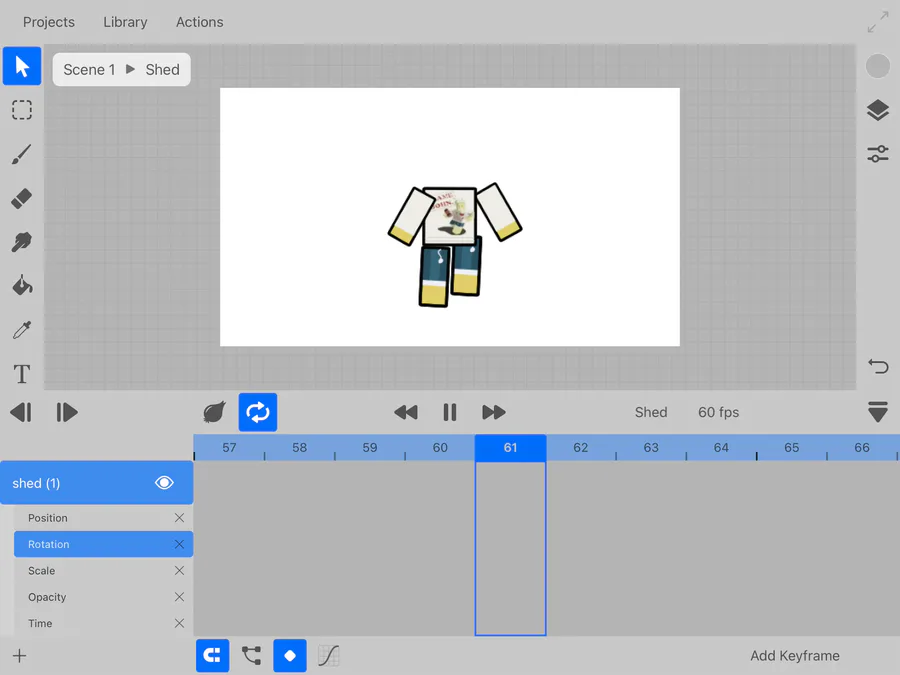Jump to frame 64 on timeline
This screenshot has height=675, width=900.
(721, 448)
